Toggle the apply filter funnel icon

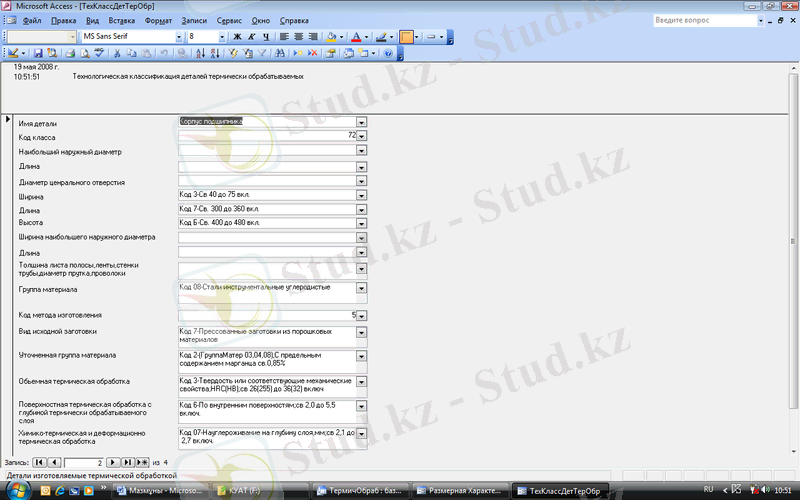262,53
